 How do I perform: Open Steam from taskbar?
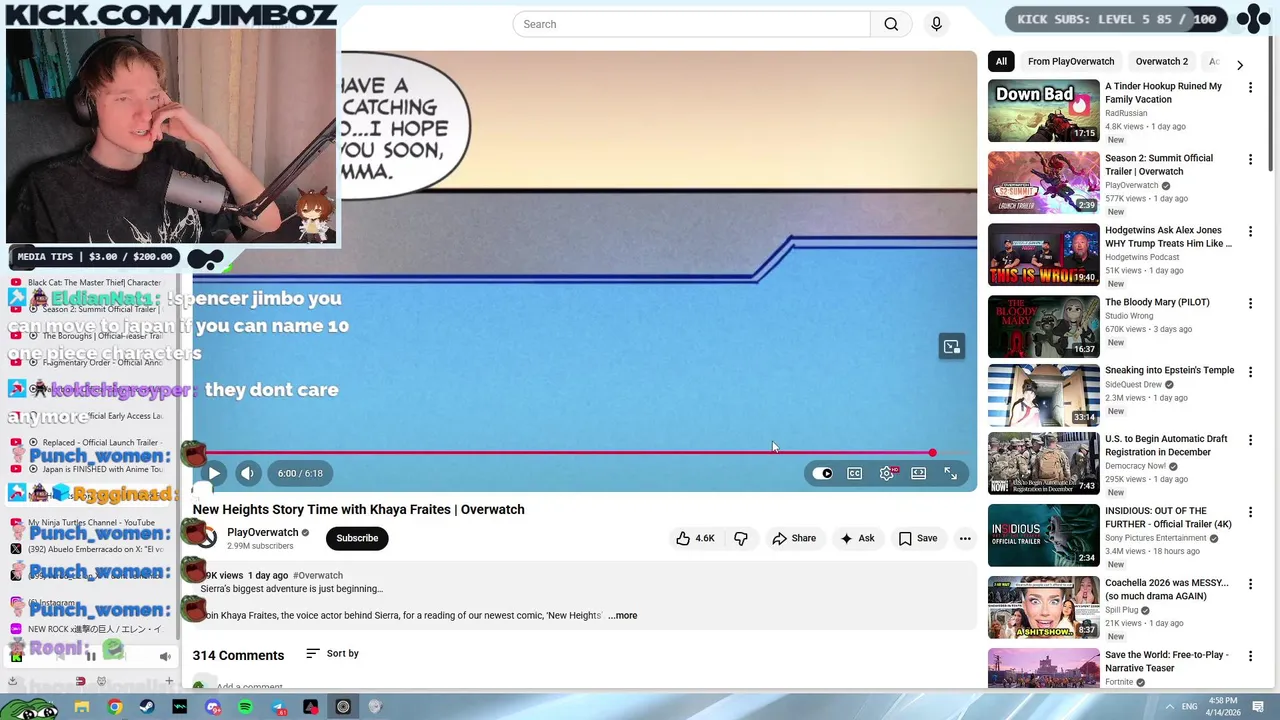pyautogui.click(x=148, y=707)
